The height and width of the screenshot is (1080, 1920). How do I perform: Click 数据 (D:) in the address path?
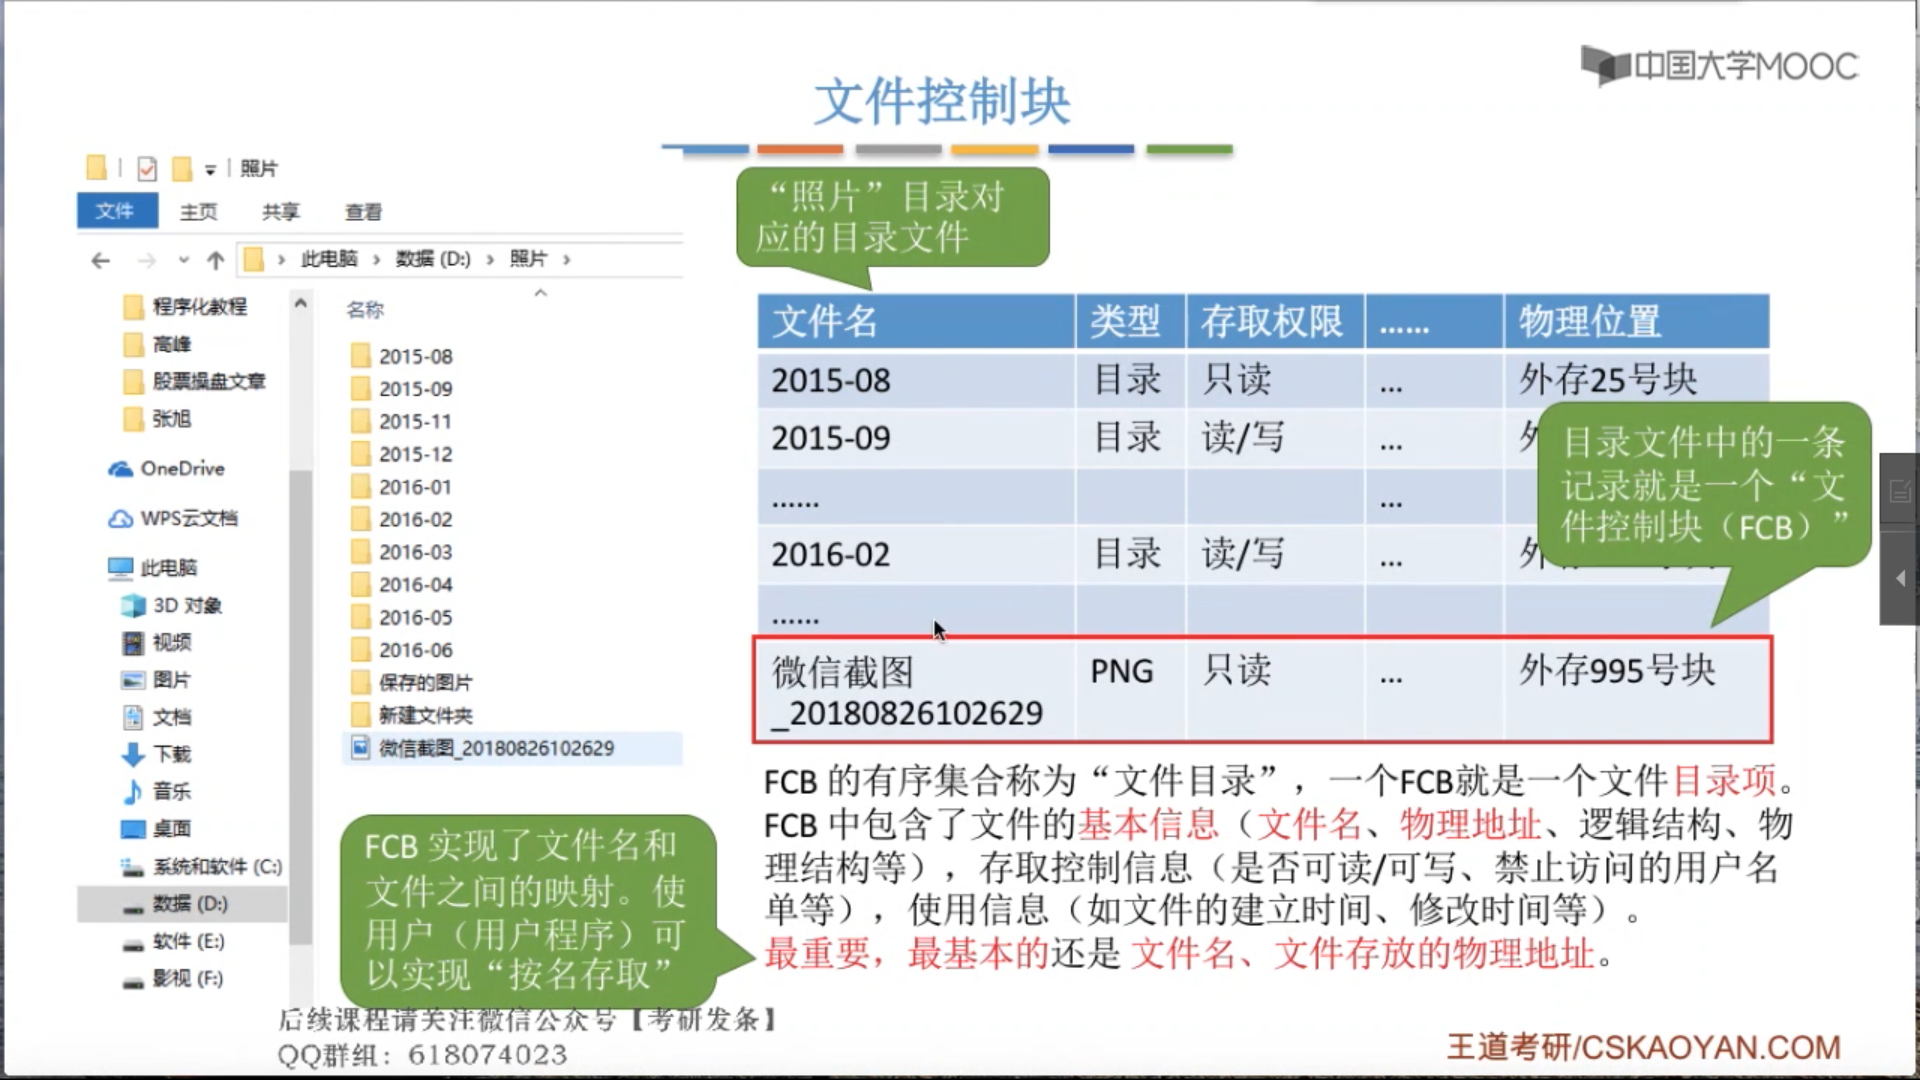[x=433, y=259]
